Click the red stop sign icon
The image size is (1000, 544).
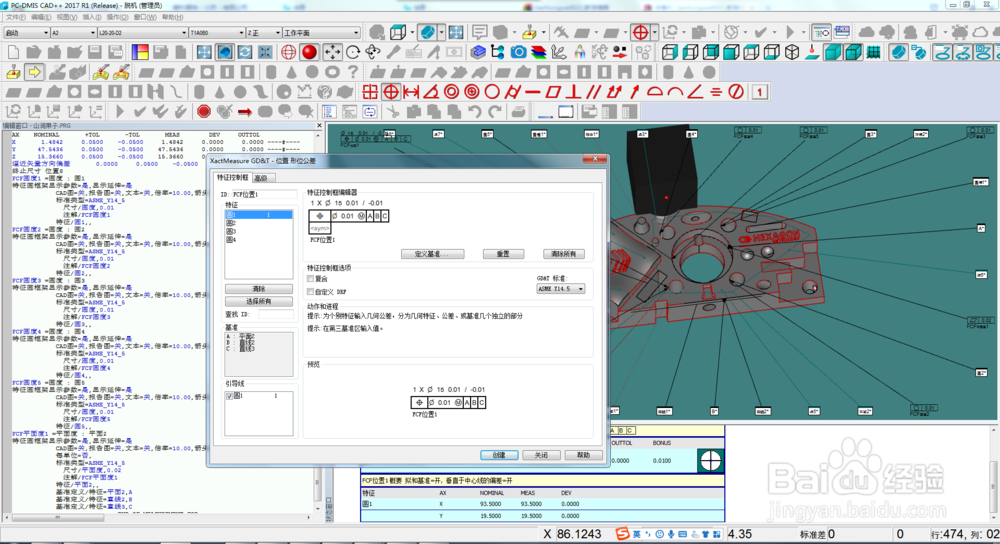(x=203, y=112)
